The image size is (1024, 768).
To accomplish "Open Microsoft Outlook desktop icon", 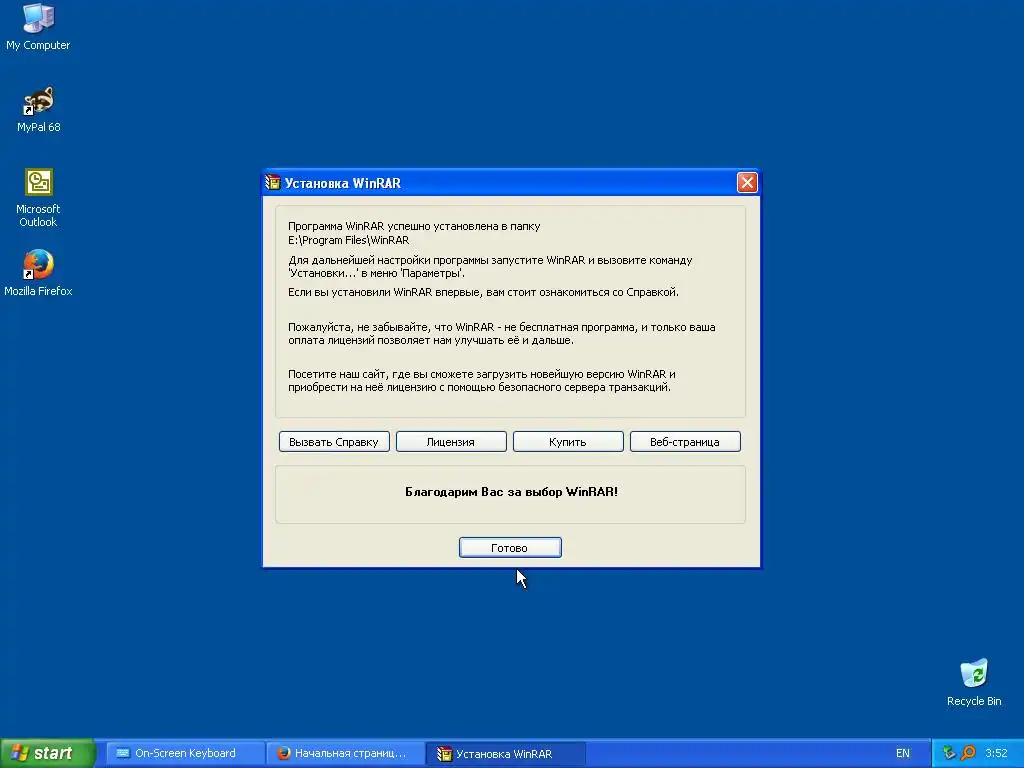I will (x=38, y=197).
